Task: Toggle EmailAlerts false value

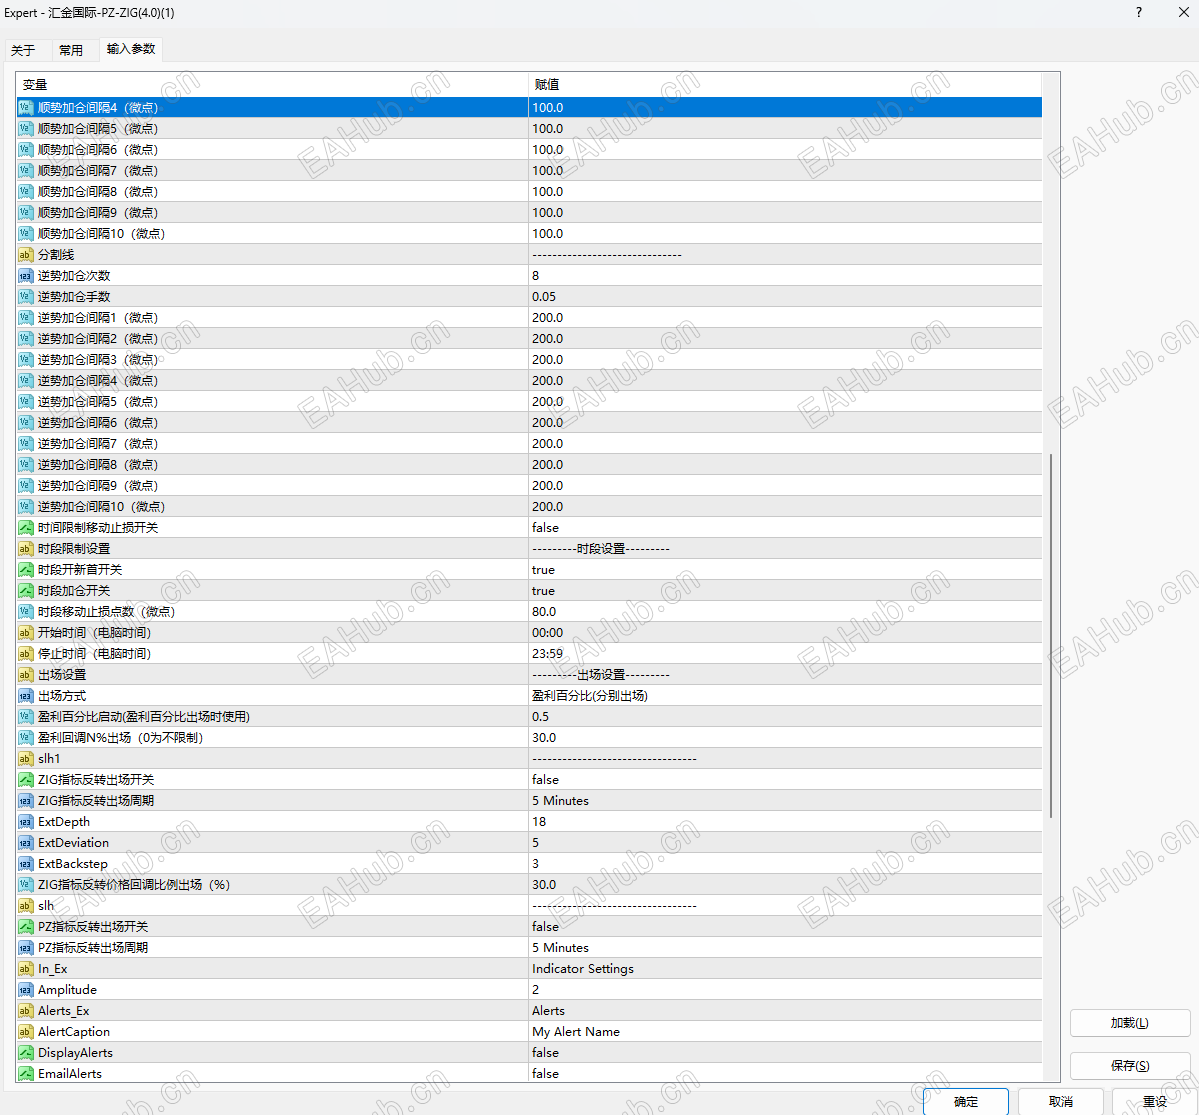Action: click(785, 1074)
